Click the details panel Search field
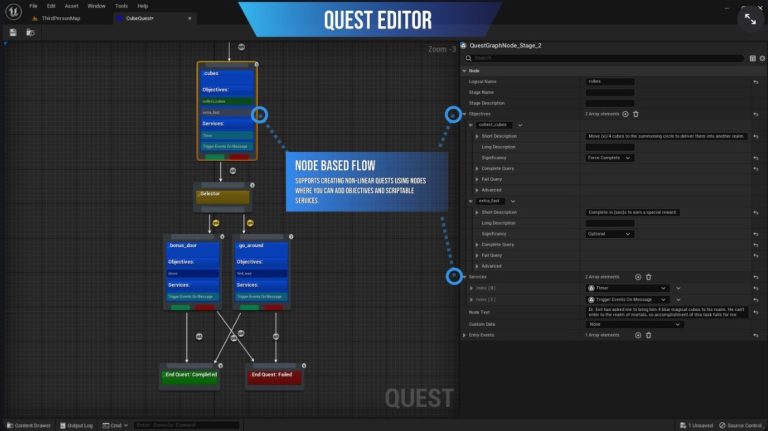The image size is (768, 431). tap(607, 58)
